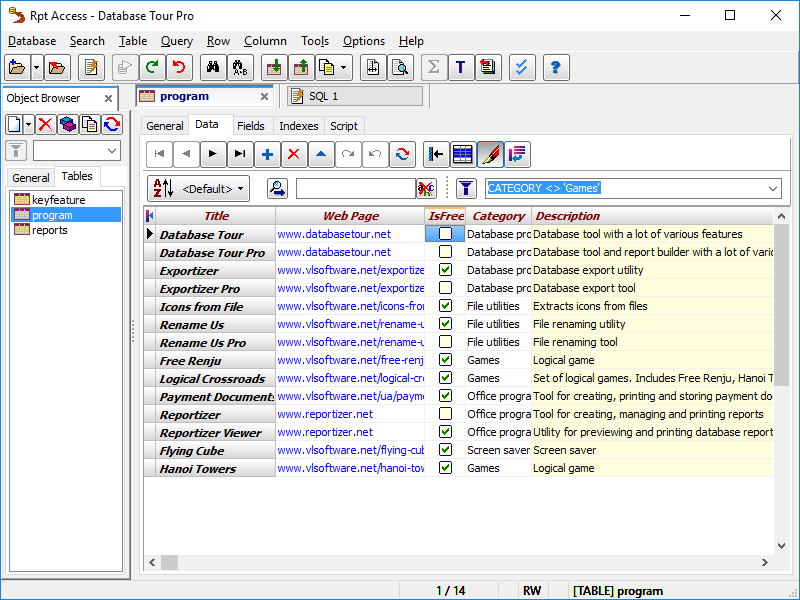800x600 pixels.
Task: Click the blue plus Insert record button
Action: [267, 154]
